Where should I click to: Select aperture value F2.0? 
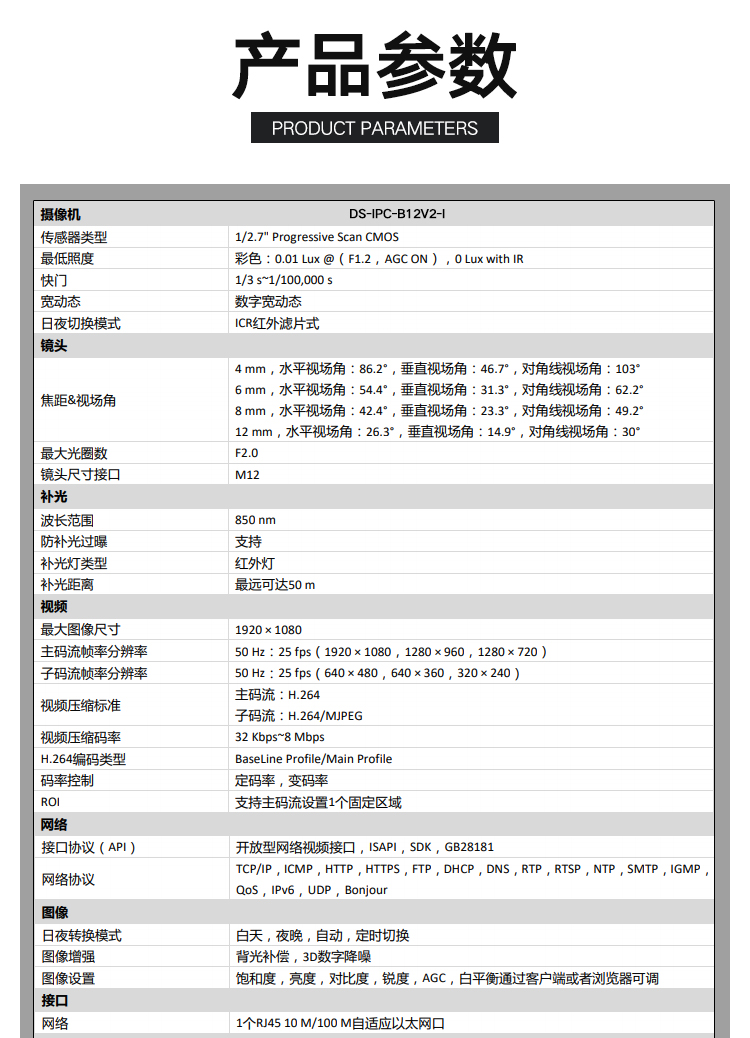(x=246, y=453)
